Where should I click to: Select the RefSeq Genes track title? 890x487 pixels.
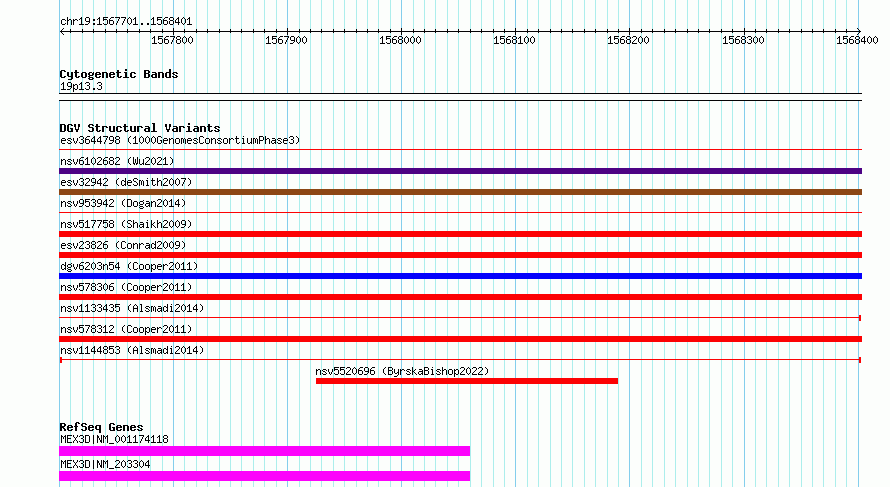(x=101, y=427)
